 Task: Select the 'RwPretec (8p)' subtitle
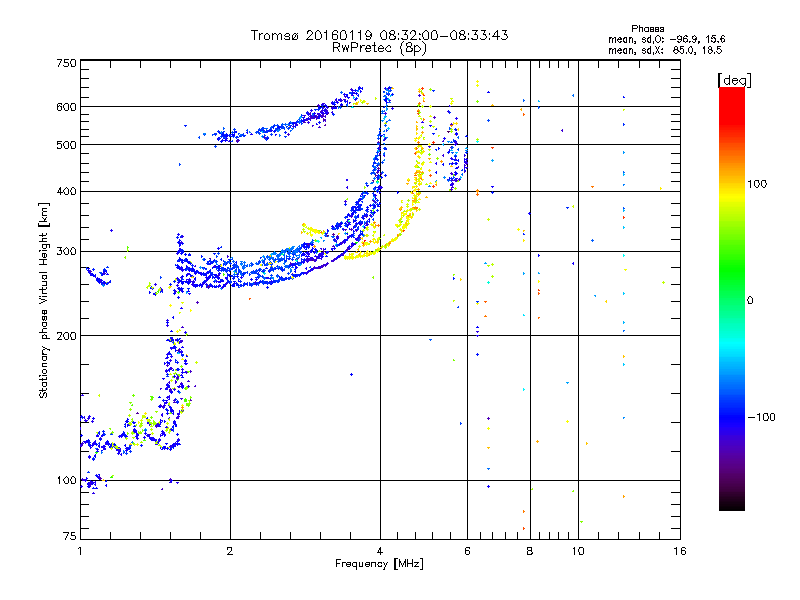[x=379, y=48]
